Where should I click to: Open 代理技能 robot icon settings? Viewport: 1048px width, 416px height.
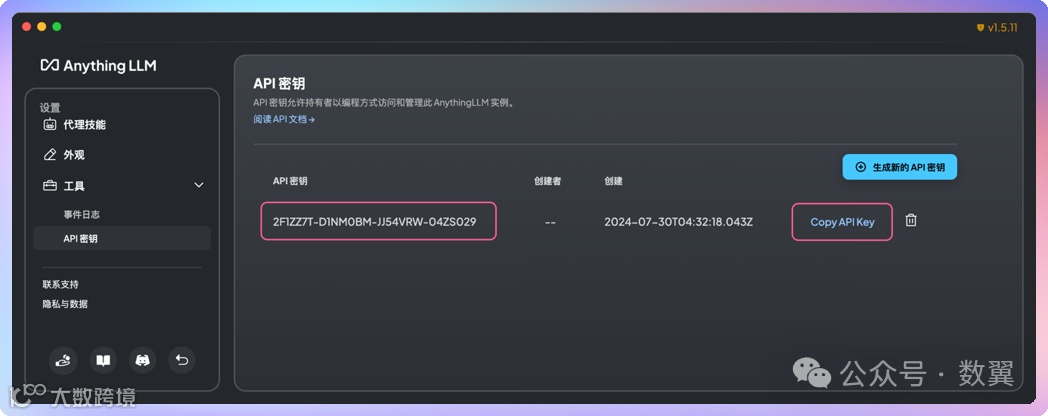pos(49,124)
